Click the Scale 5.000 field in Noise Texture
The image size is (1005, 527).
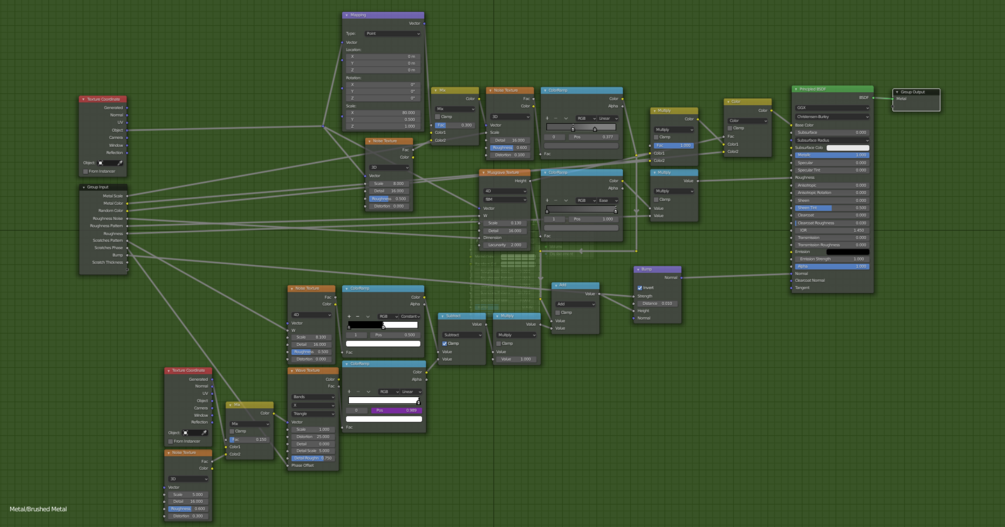tap(188, 494)
